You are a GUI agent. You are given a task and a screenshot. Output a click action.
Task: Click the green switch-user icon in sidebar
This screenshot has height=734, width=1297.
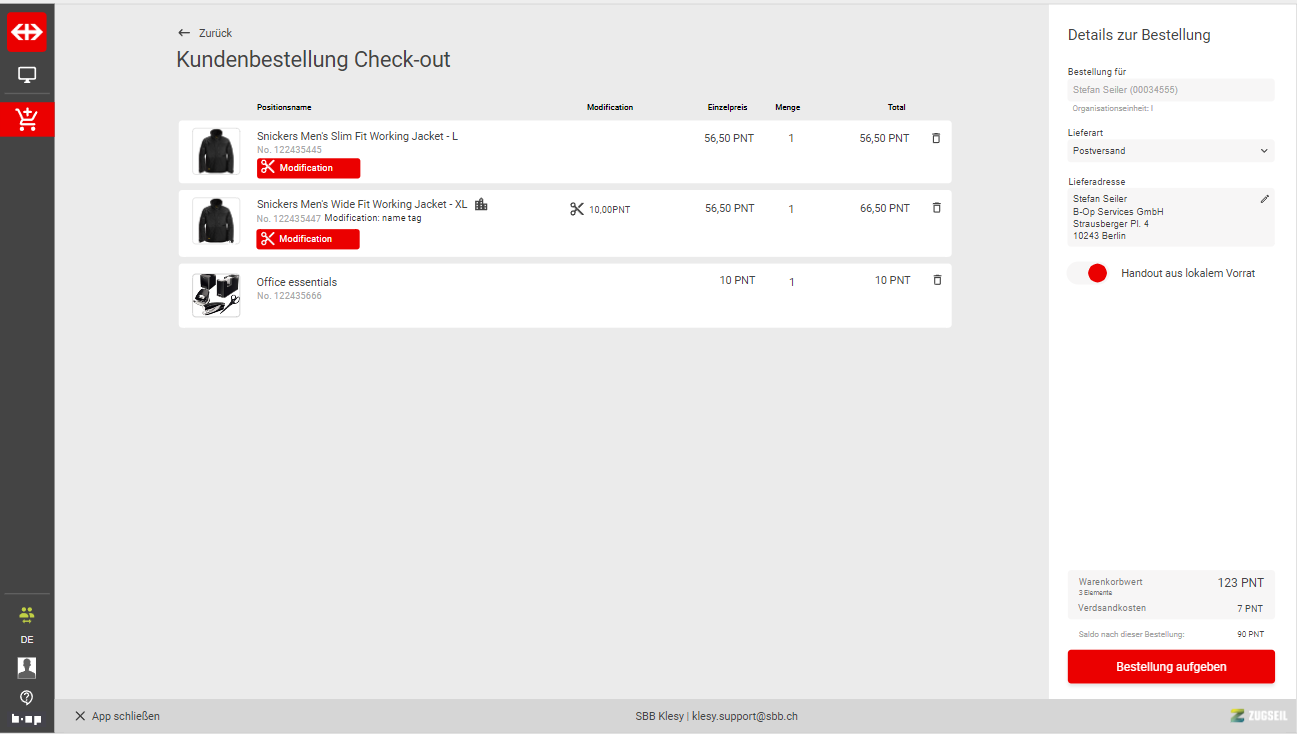pyautogui.click(x=27, y=615)
